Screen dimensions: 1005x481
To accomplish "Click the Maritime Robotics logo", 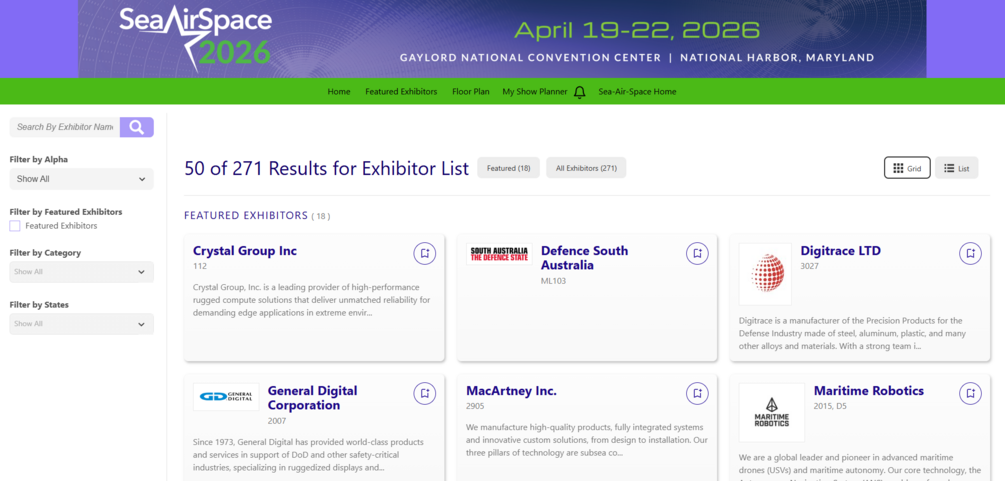I will (772, 412).
